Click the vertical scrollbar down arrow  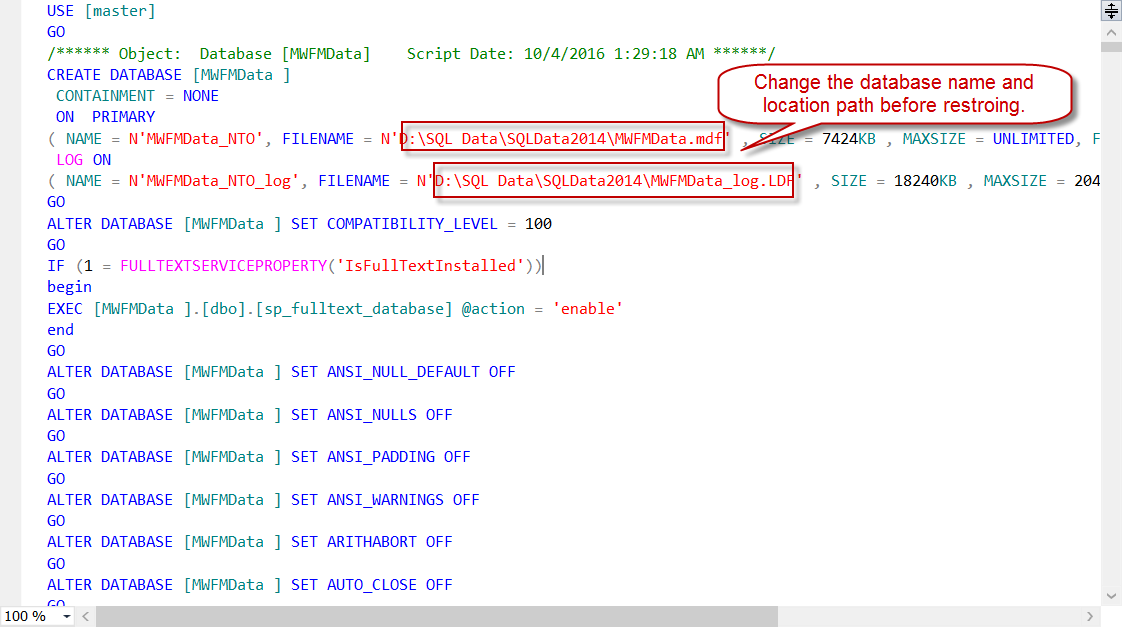coord(1111,596)
